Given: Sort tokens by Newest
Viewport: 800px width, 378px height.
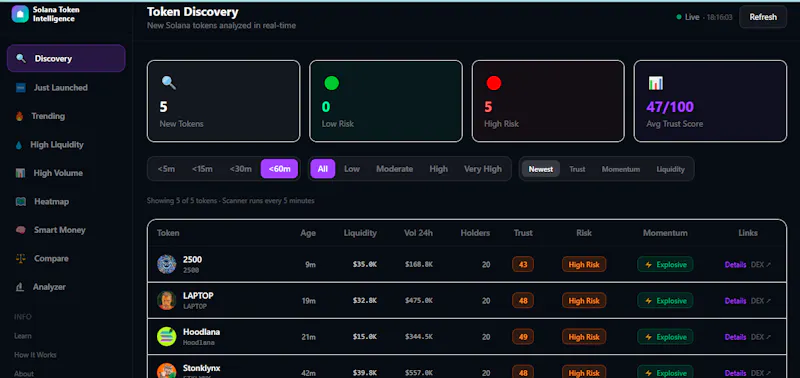Looking at the screenshot, I should [541, 169].
